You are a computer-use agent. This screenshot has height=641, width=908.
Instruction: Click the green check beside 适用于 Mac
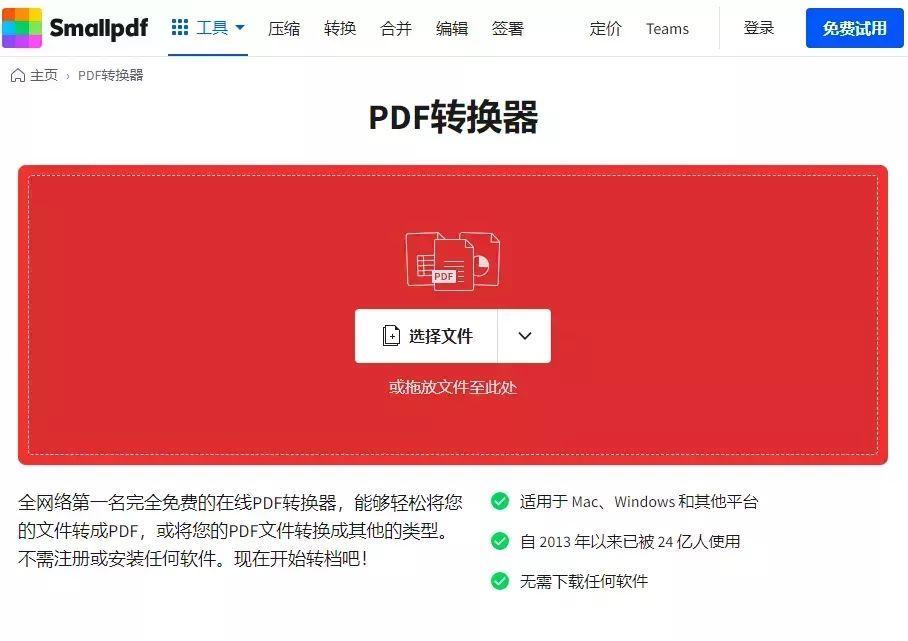500,501
